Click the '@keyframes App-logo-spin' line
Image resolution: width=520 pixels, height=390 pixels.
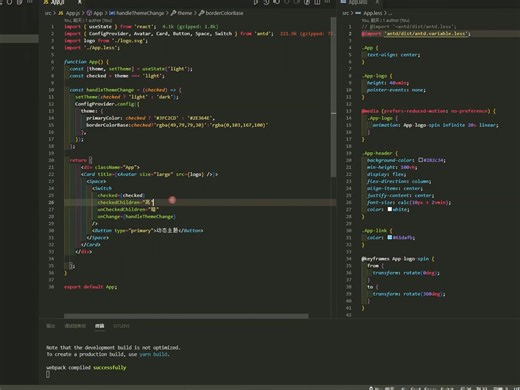398,259
